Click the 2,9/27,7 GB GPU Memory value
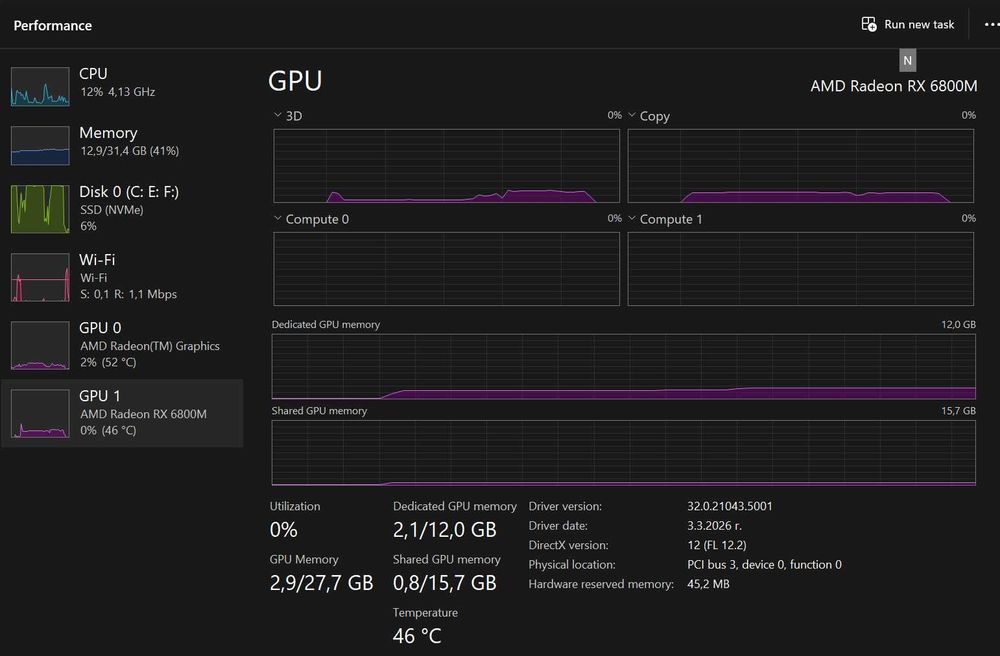This screenshot has width=1000, height=656. (x=321, y=583)
